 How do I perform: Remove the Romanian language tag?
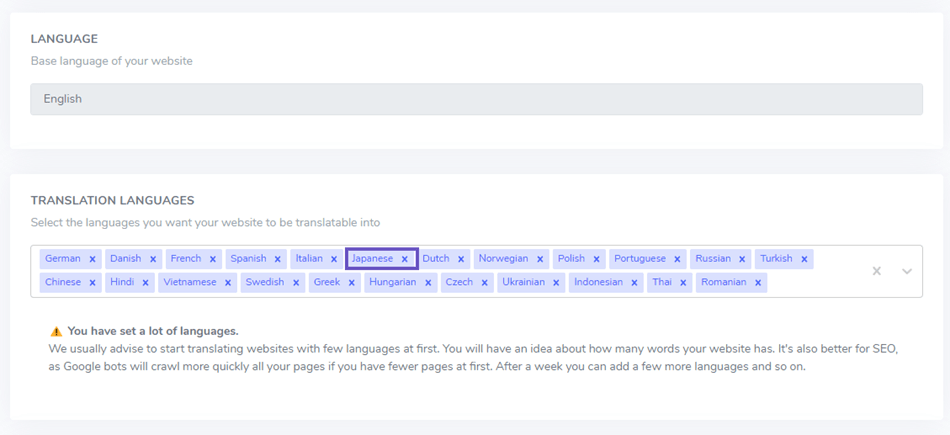pyautogui.click(x=758, y=282)
